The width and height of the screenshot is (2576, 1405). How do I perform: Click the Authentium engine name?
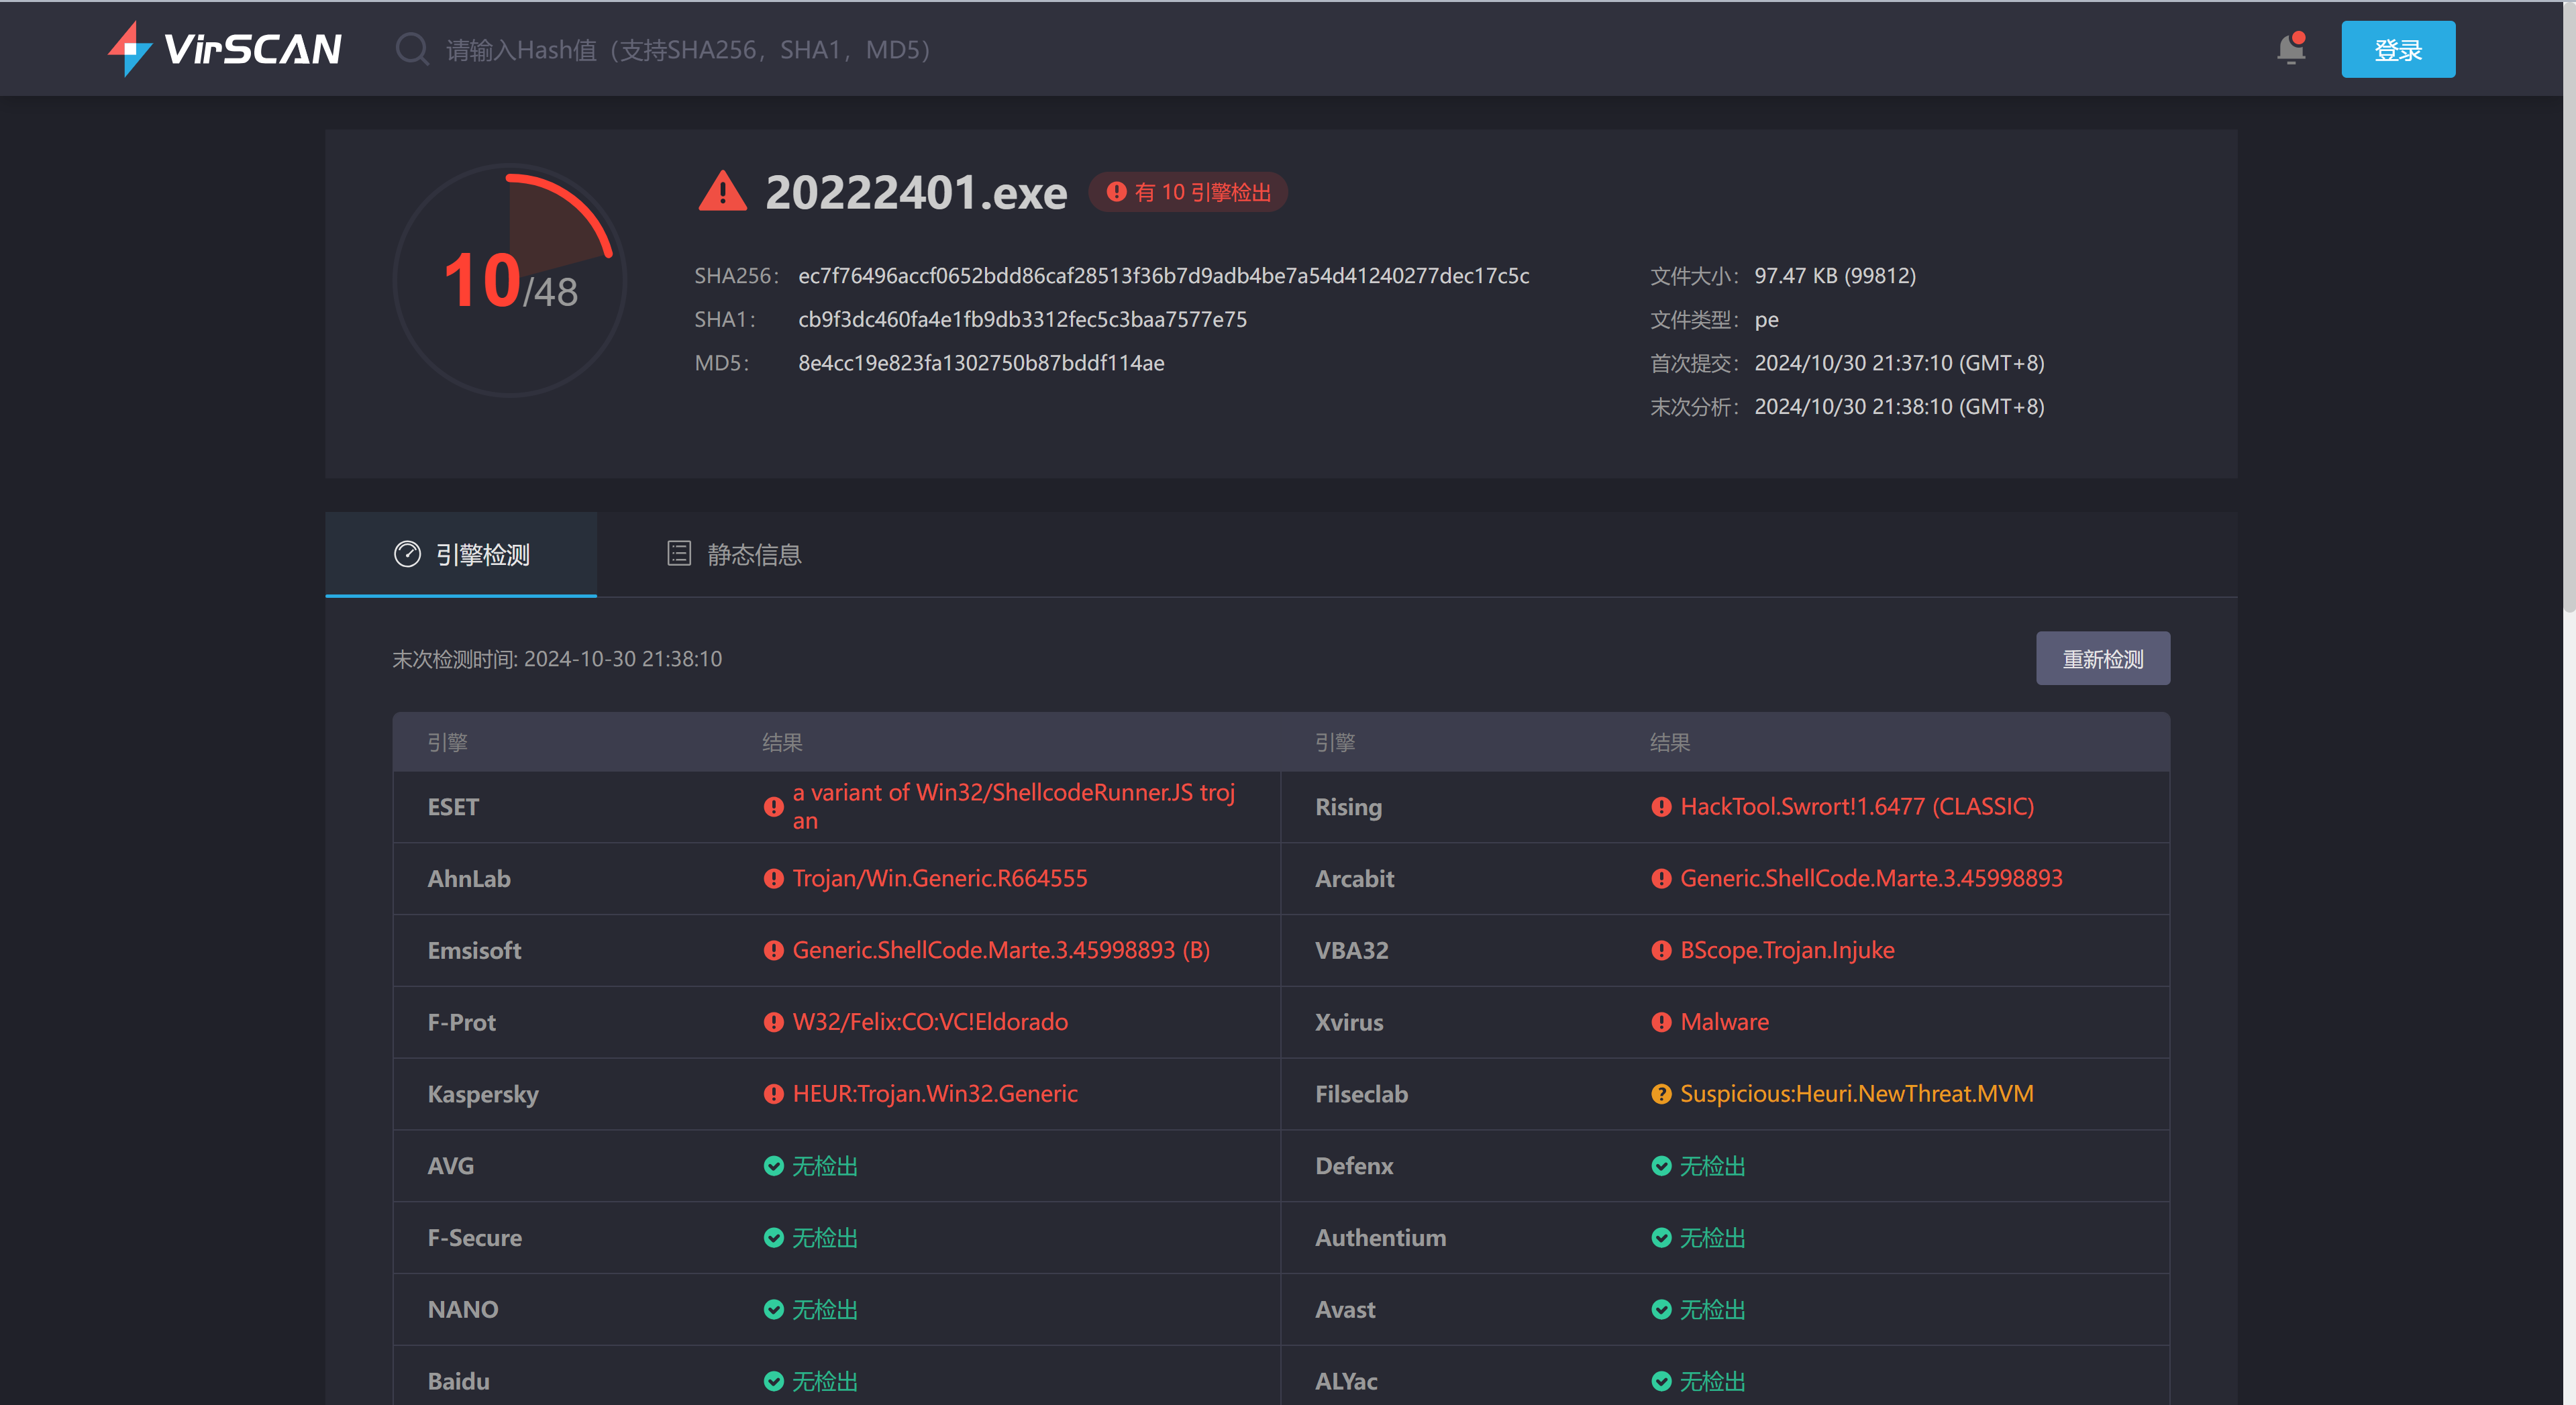tap(1380, 1238)
